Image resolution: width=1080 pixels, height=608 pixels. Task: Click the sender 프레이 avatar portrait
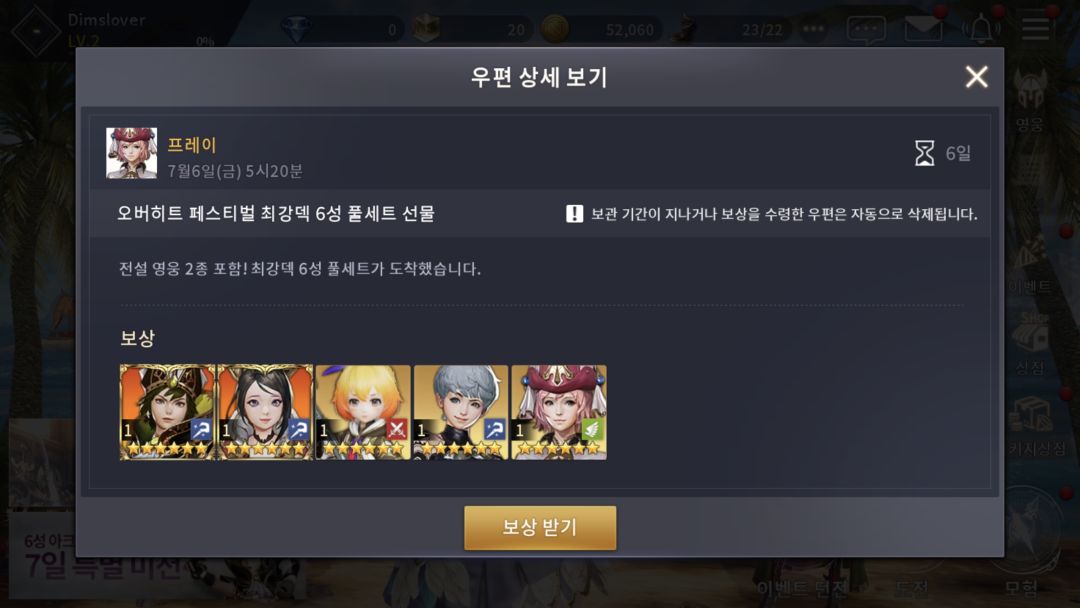(132, 153)
